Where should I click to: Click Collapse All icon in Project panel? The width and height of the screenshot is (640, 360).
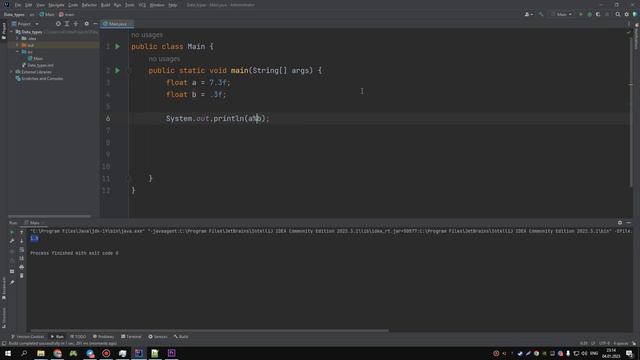click(x=76, y=24)
